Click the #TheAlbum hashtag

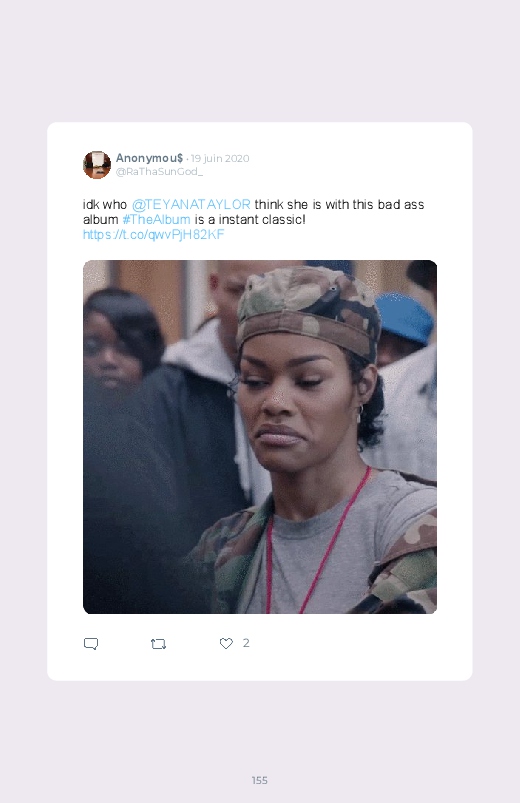coord(156,219)
